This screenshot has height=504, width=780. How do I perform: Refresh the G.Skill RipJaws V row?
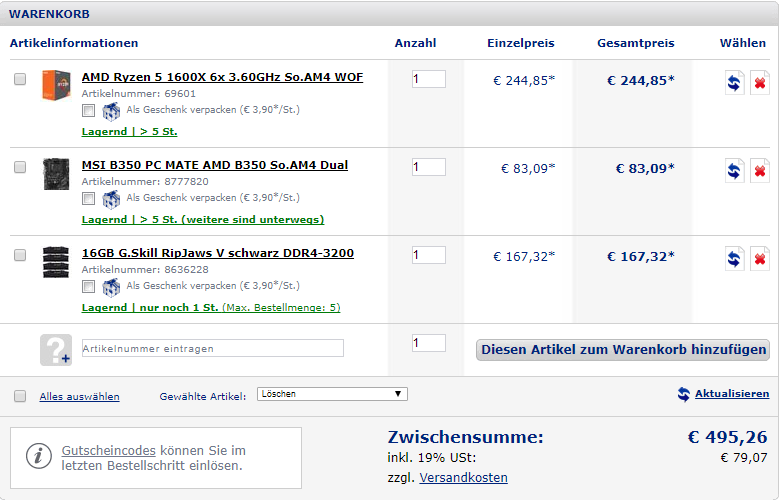[734, 259]
